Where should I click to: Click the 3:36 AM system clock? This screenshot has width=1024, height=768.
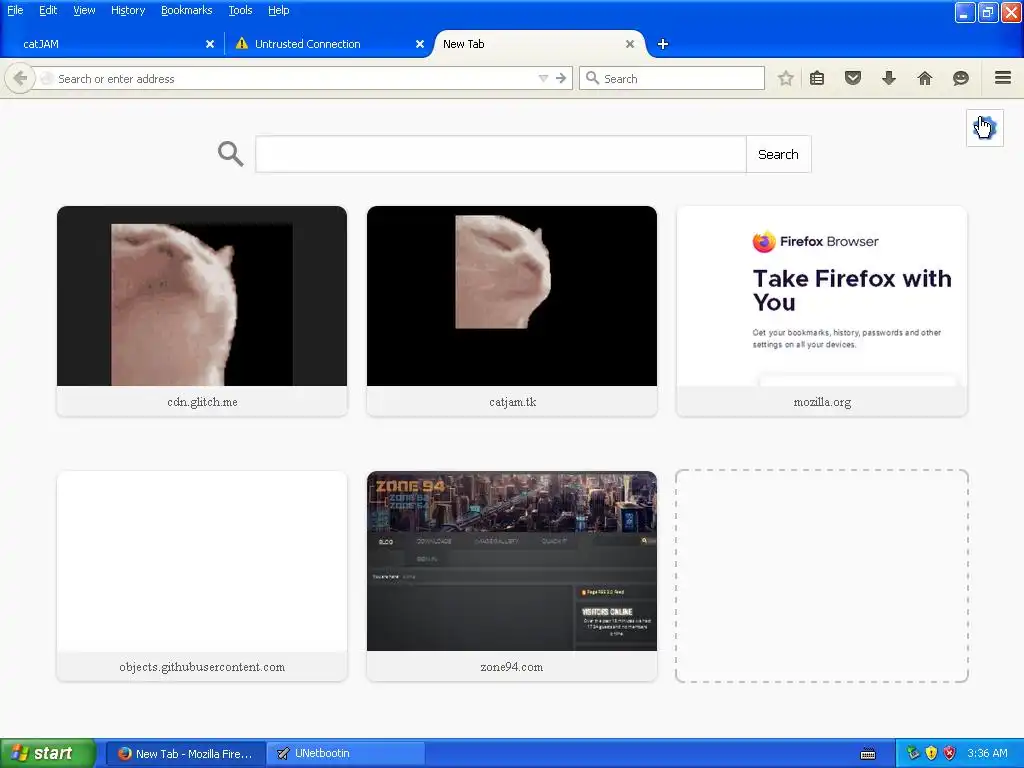point(987,754)
